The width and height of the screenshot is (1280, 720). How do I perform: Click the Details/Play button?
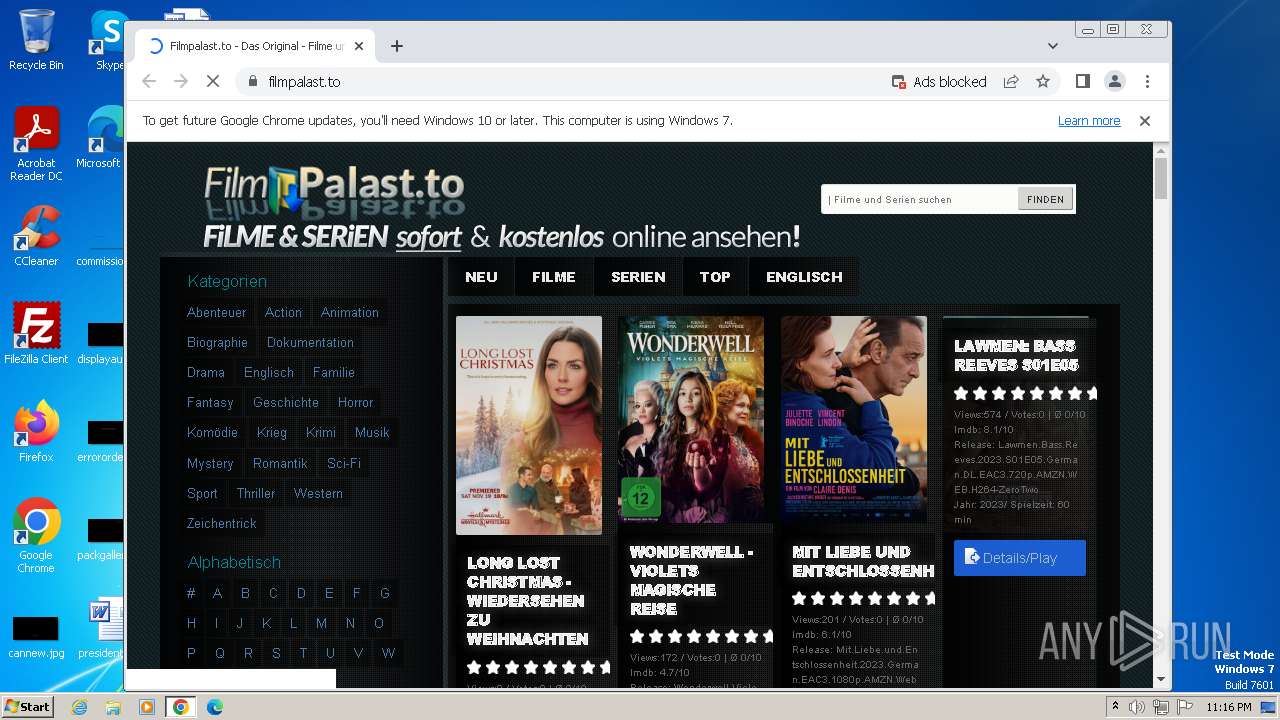[x=1020, y=558]
